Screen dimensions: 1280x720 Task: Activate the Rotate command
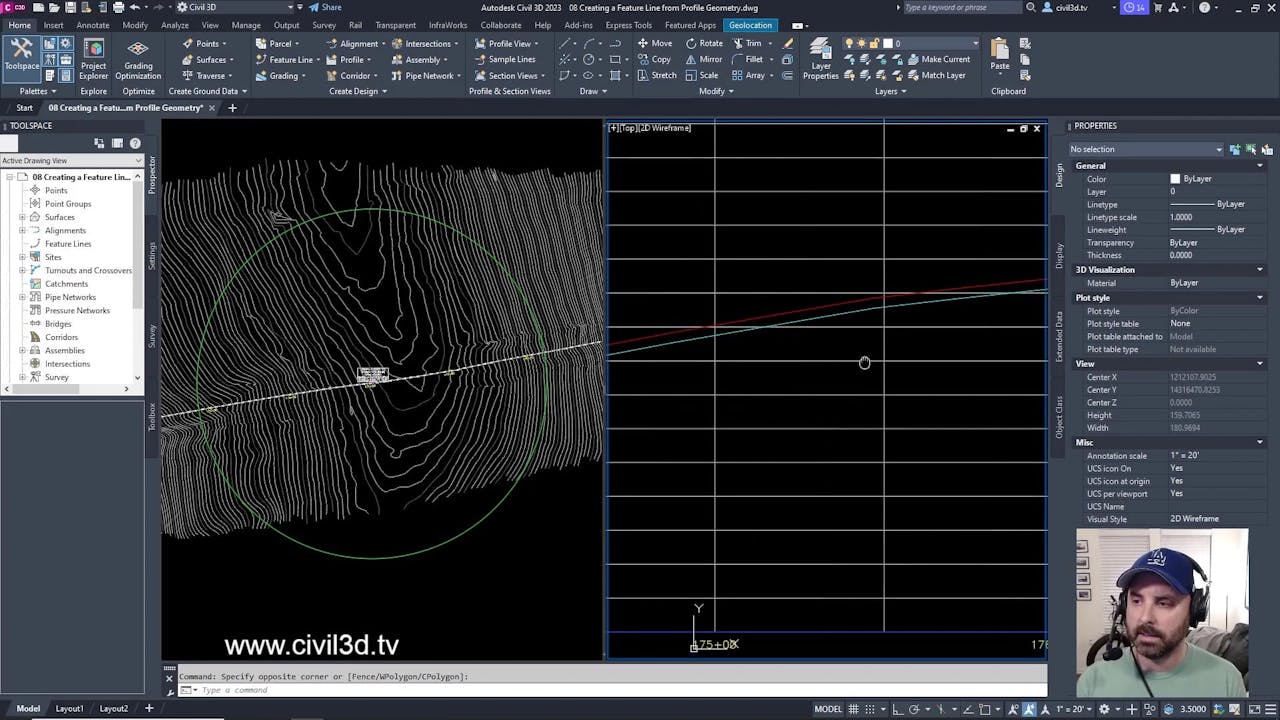pos(710,43)
